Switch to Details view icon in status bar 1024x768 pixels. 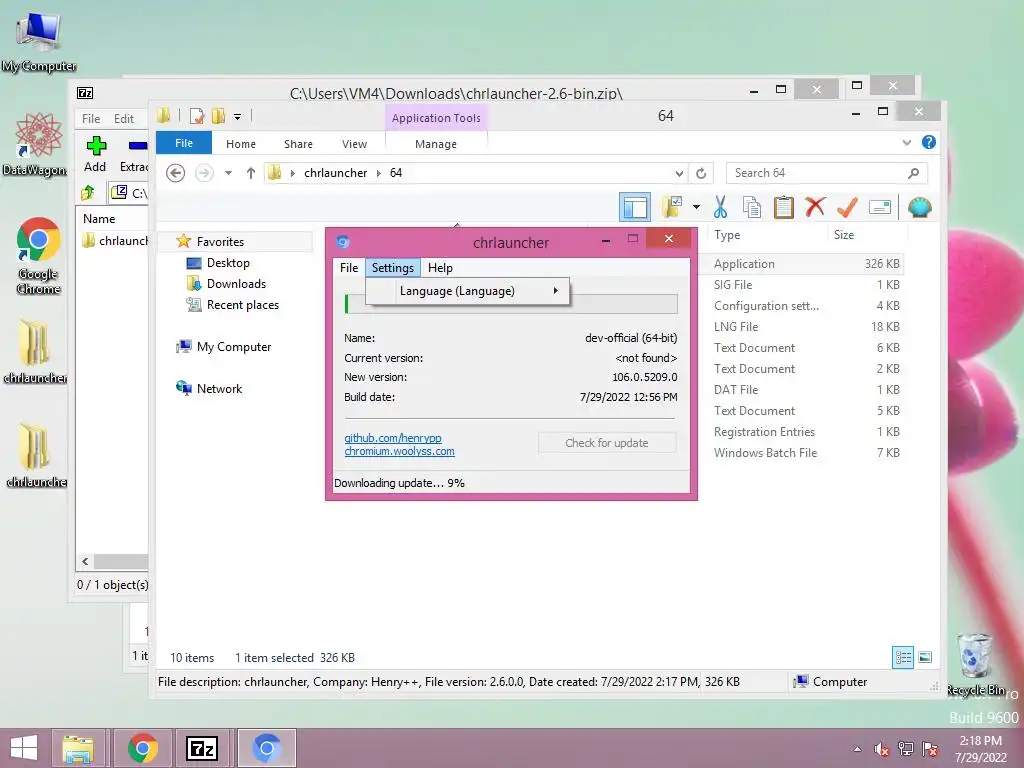point(903,657)
